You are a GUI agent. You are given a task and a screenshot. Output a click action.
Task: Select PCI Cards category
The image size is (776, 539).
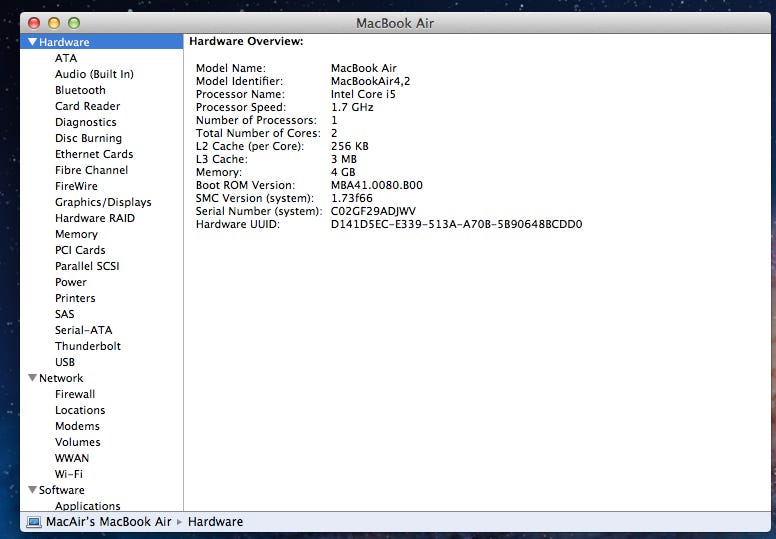pos(80,250)
